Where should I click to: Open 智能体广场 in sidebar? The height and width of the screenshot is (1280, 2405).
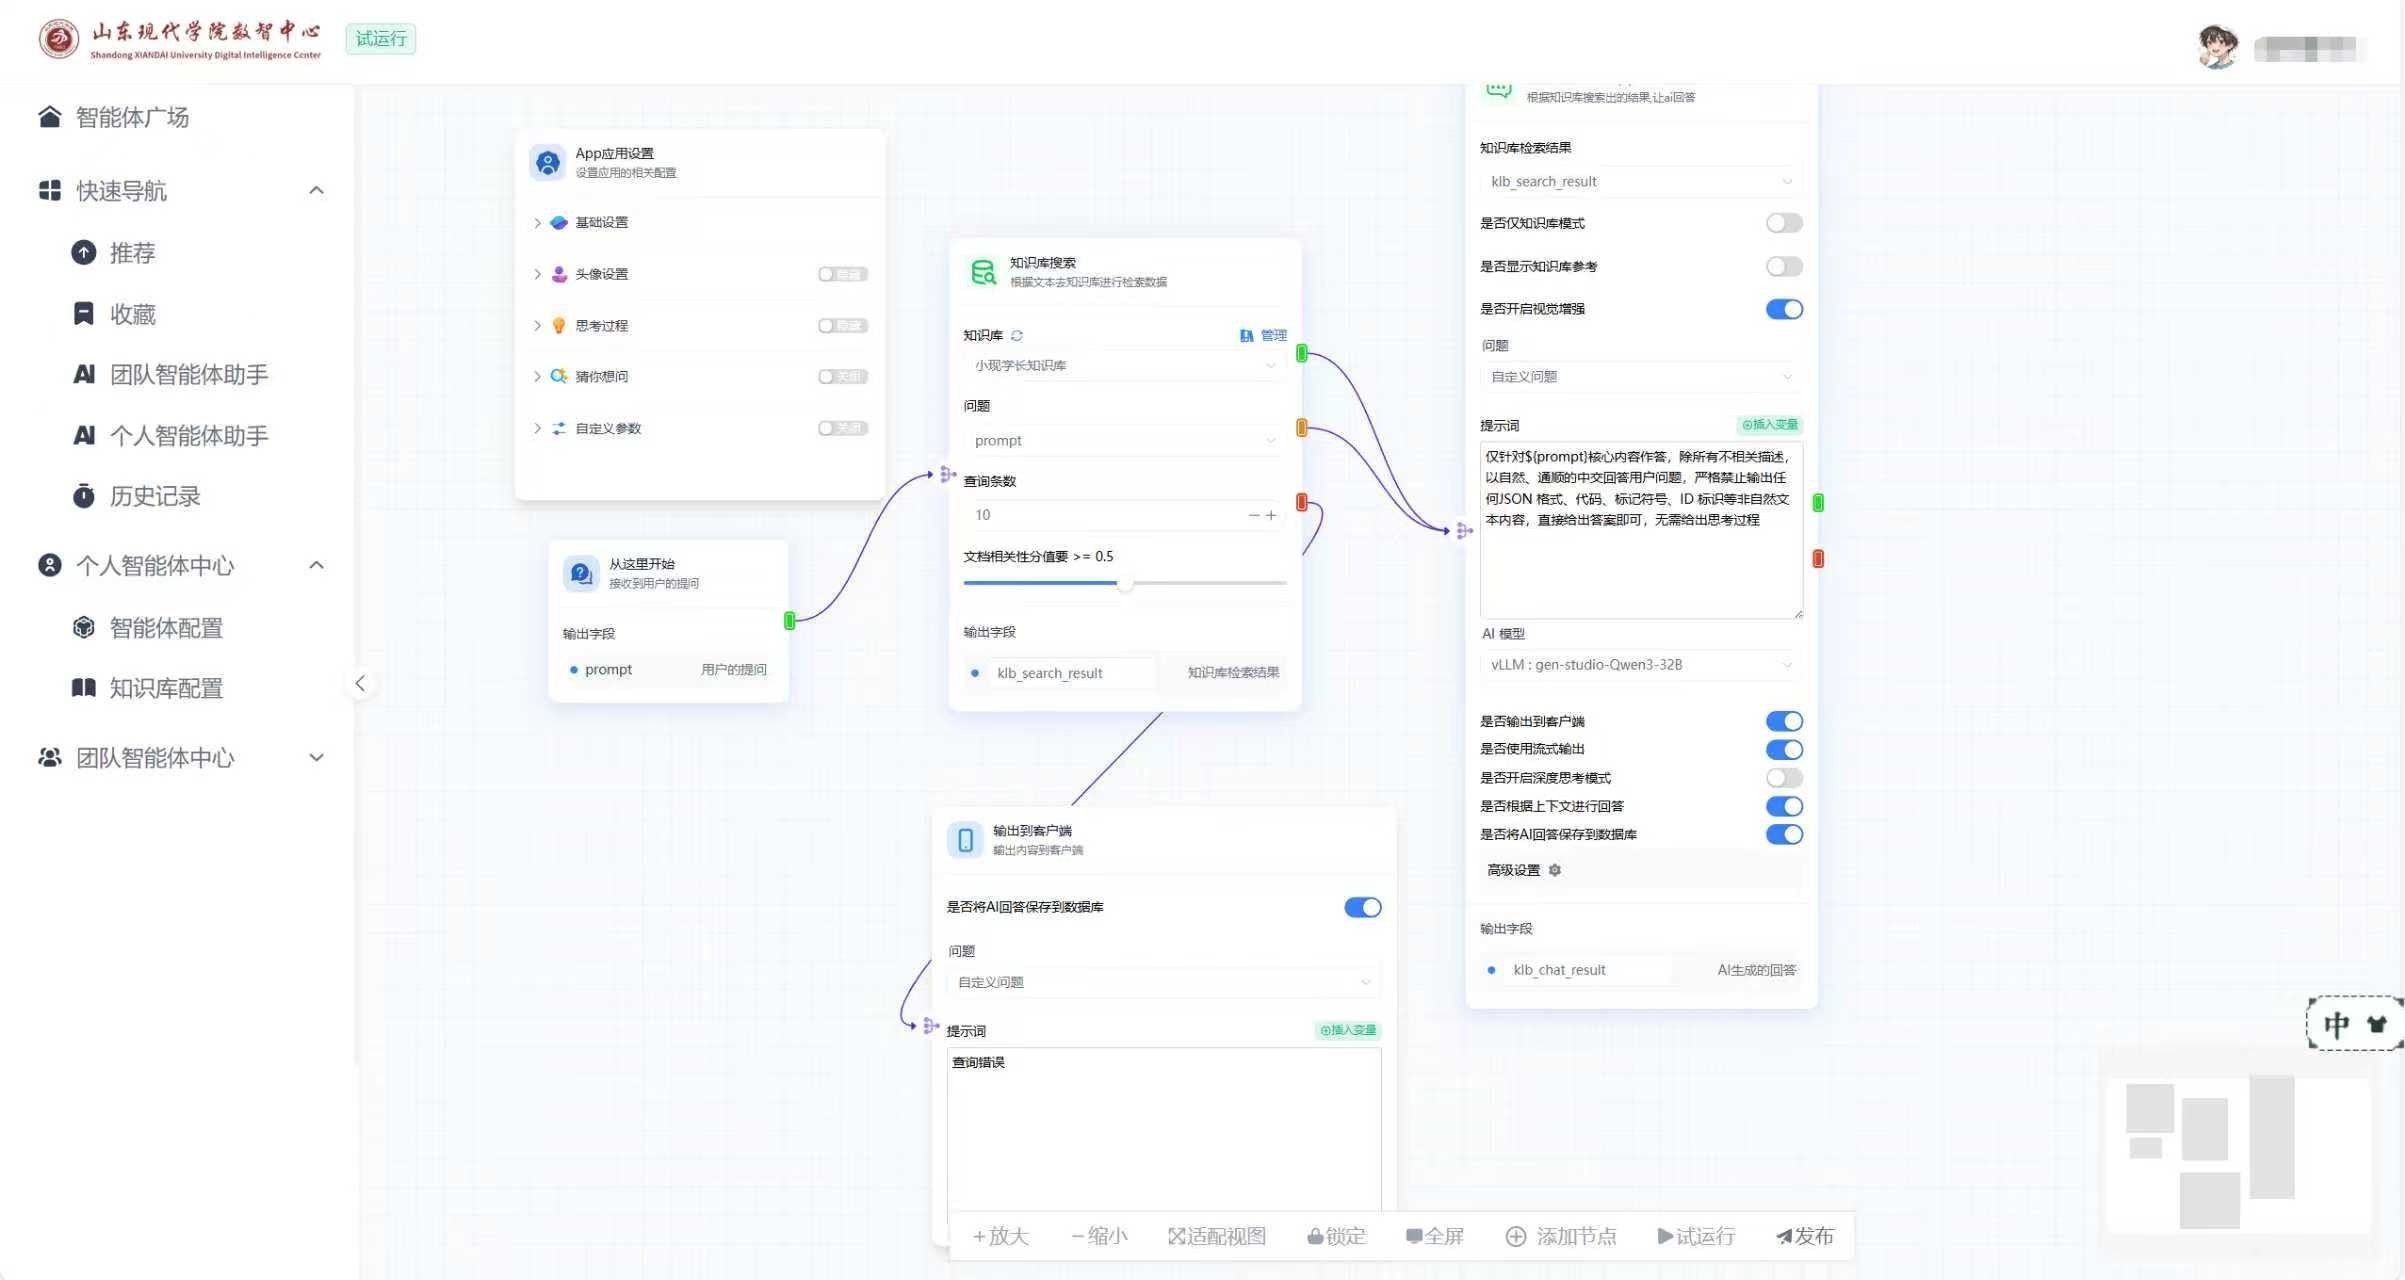(132, 117)
